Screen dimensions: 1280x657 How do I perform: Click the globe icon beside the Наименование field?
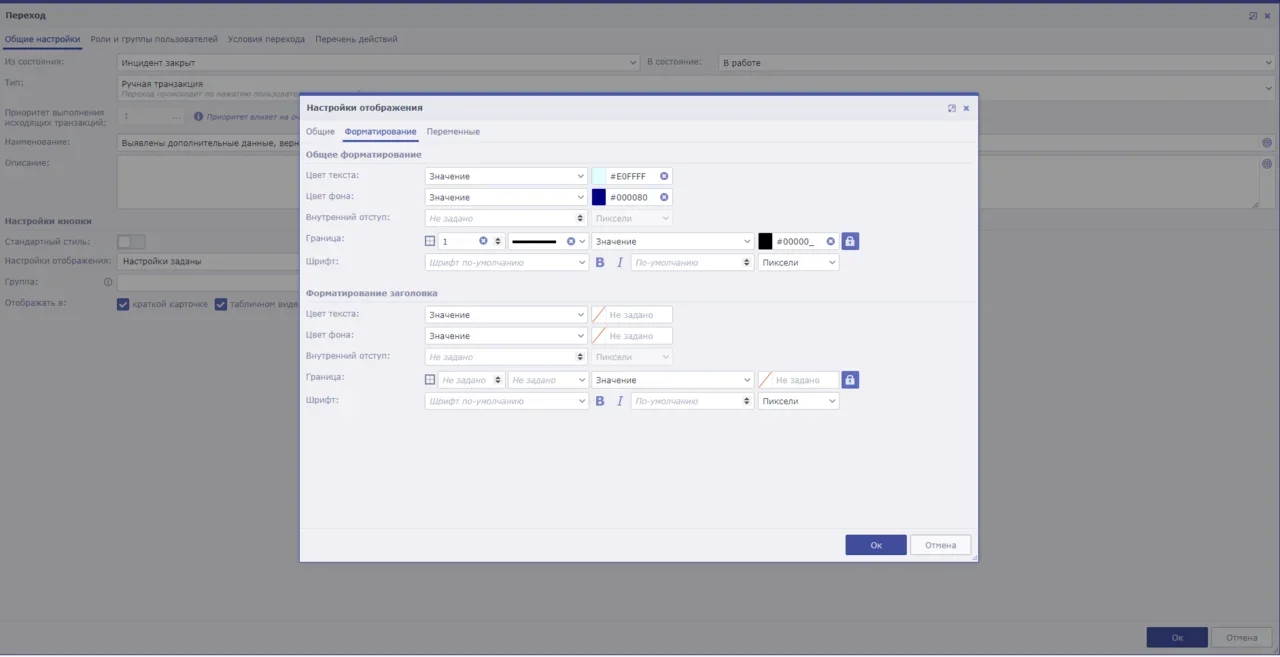(x=1267, y=143)
